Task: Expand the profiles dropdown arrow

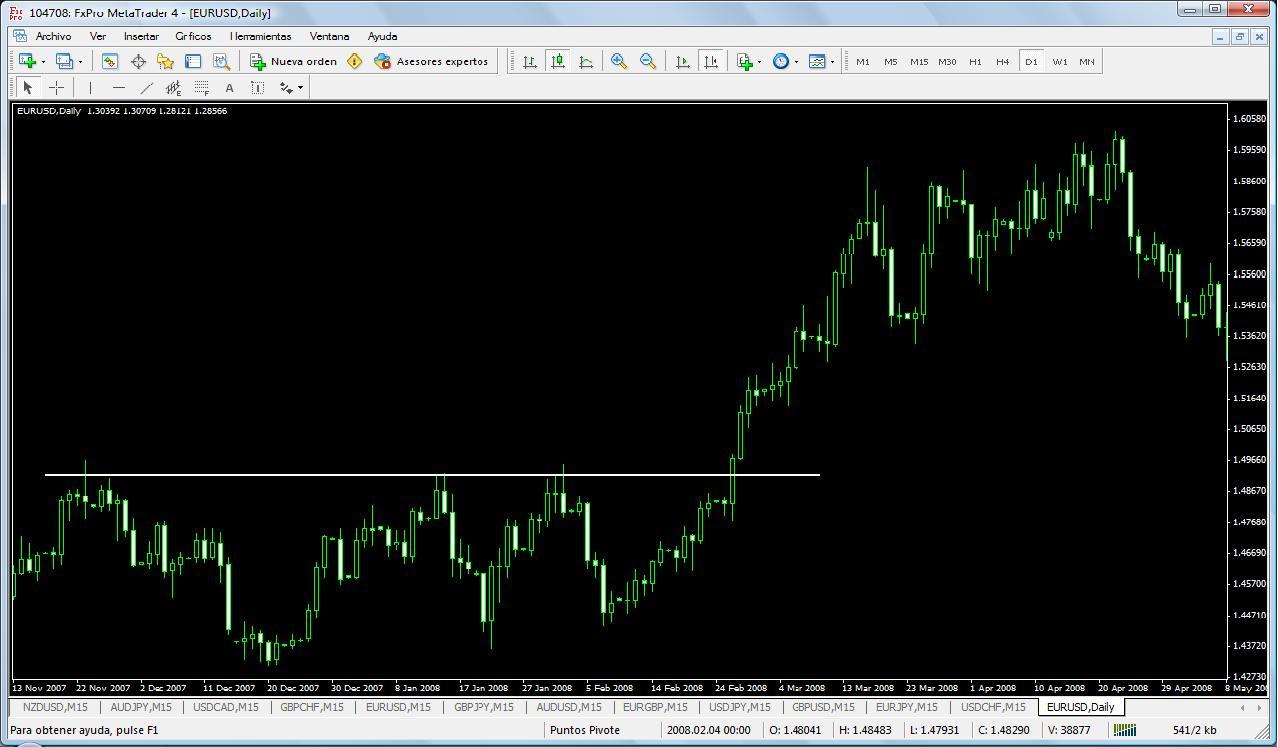Action: (80, 62)
